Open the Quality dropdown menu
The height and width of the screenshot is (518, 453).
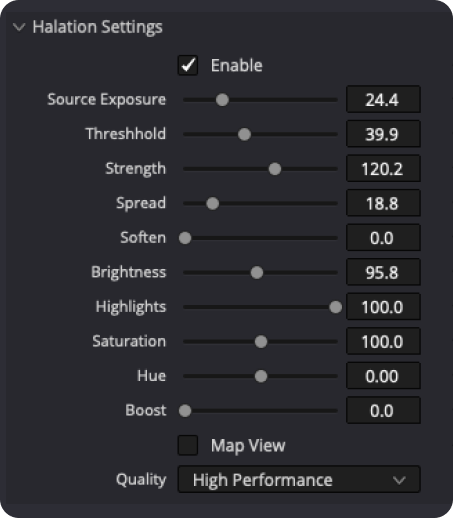pyautogui.click(x=299, y=479)
